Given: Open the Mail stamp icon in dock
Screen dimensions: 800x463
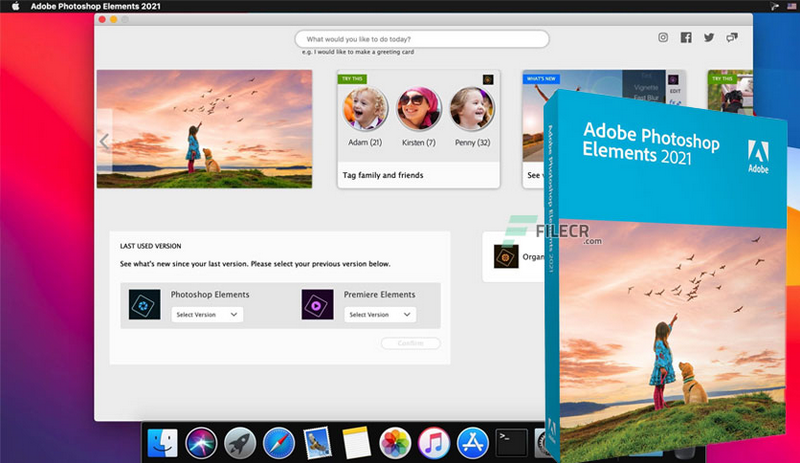Looking at the screenshot, I should coord(317,443).
